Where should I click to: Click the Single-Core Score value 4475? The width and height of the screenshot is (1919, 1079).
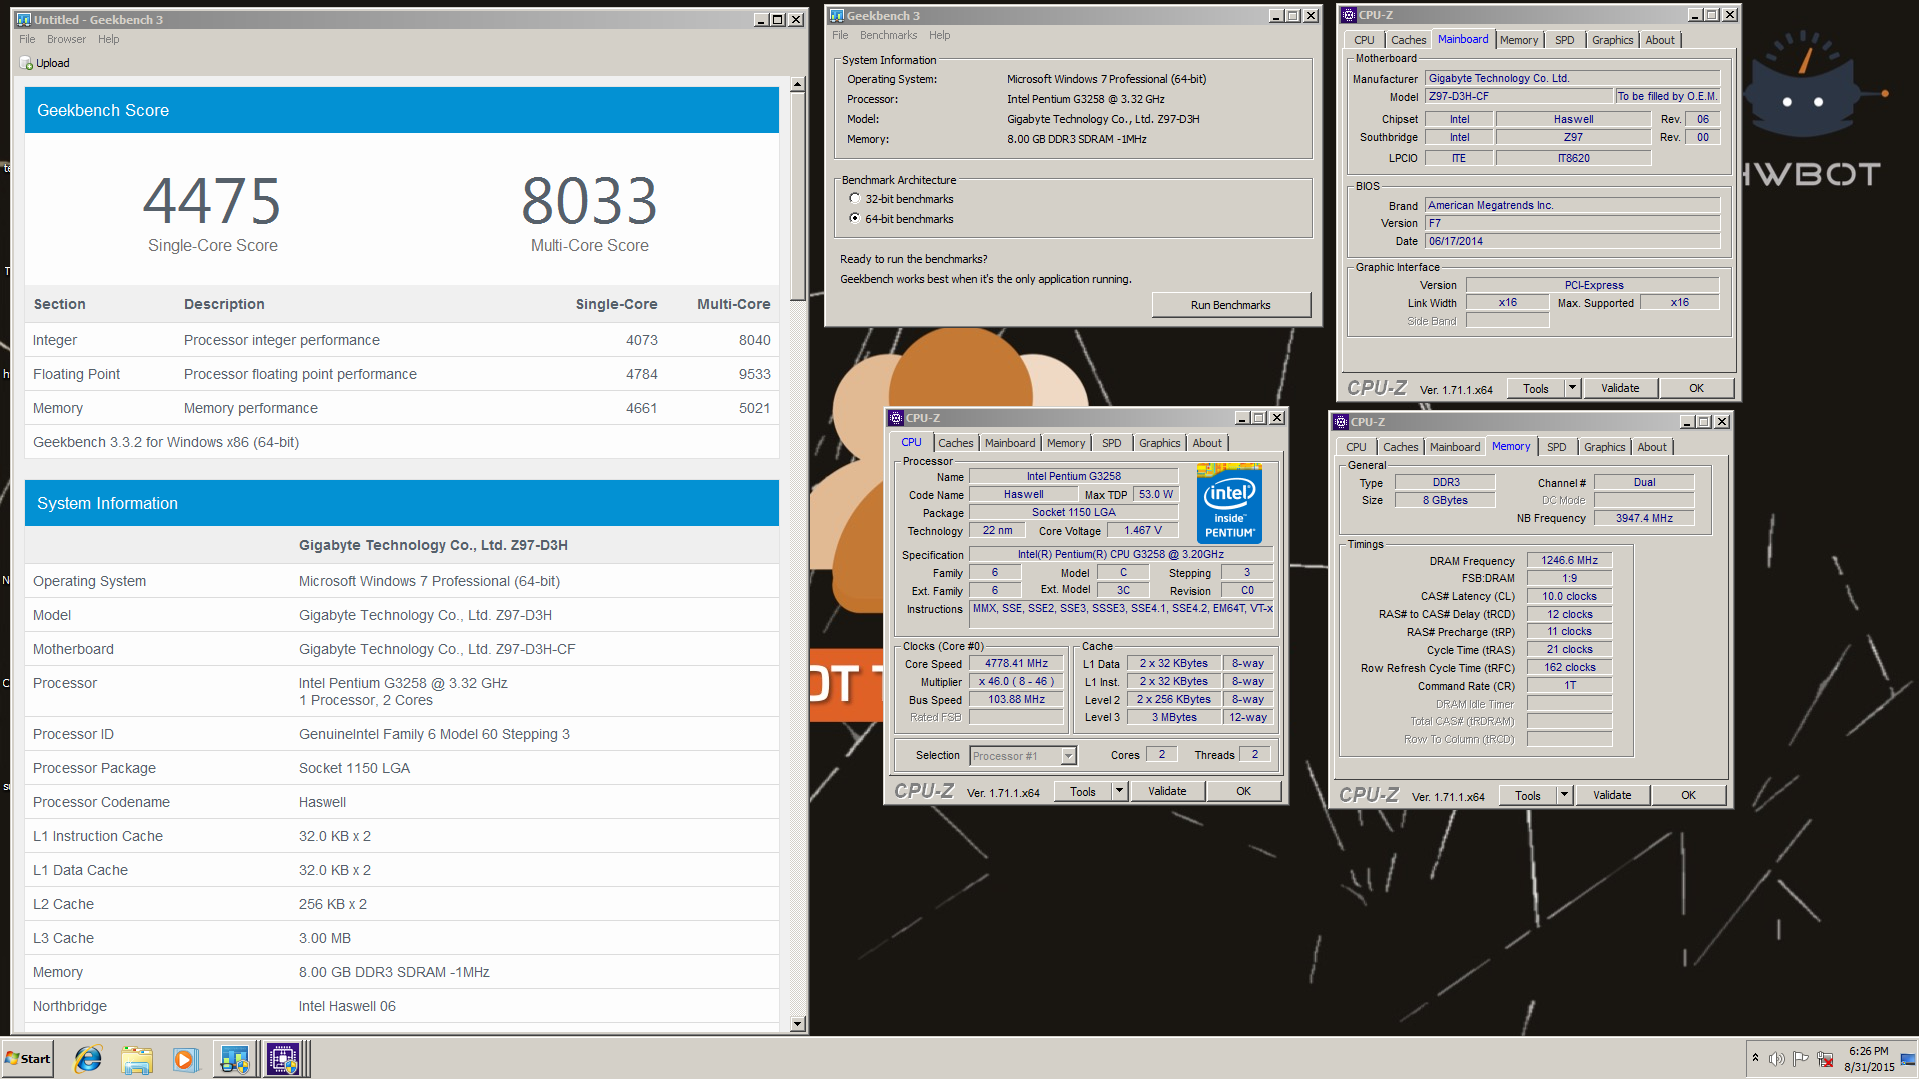pyautogui.click(x=212, y=201)
